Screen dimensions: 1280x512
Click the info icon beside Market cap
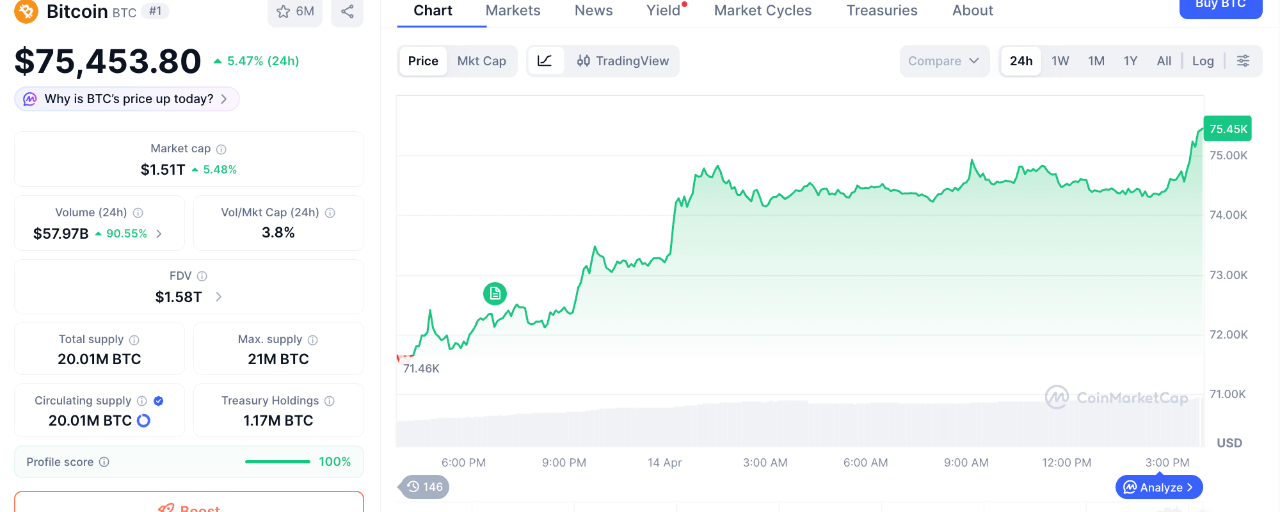click(222, 149)
